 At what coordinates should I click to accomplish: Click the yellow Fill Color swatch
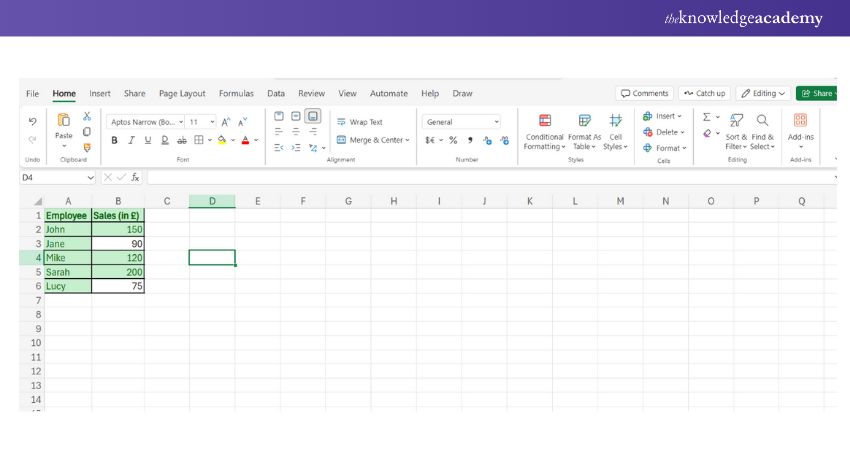coord(222,141)
